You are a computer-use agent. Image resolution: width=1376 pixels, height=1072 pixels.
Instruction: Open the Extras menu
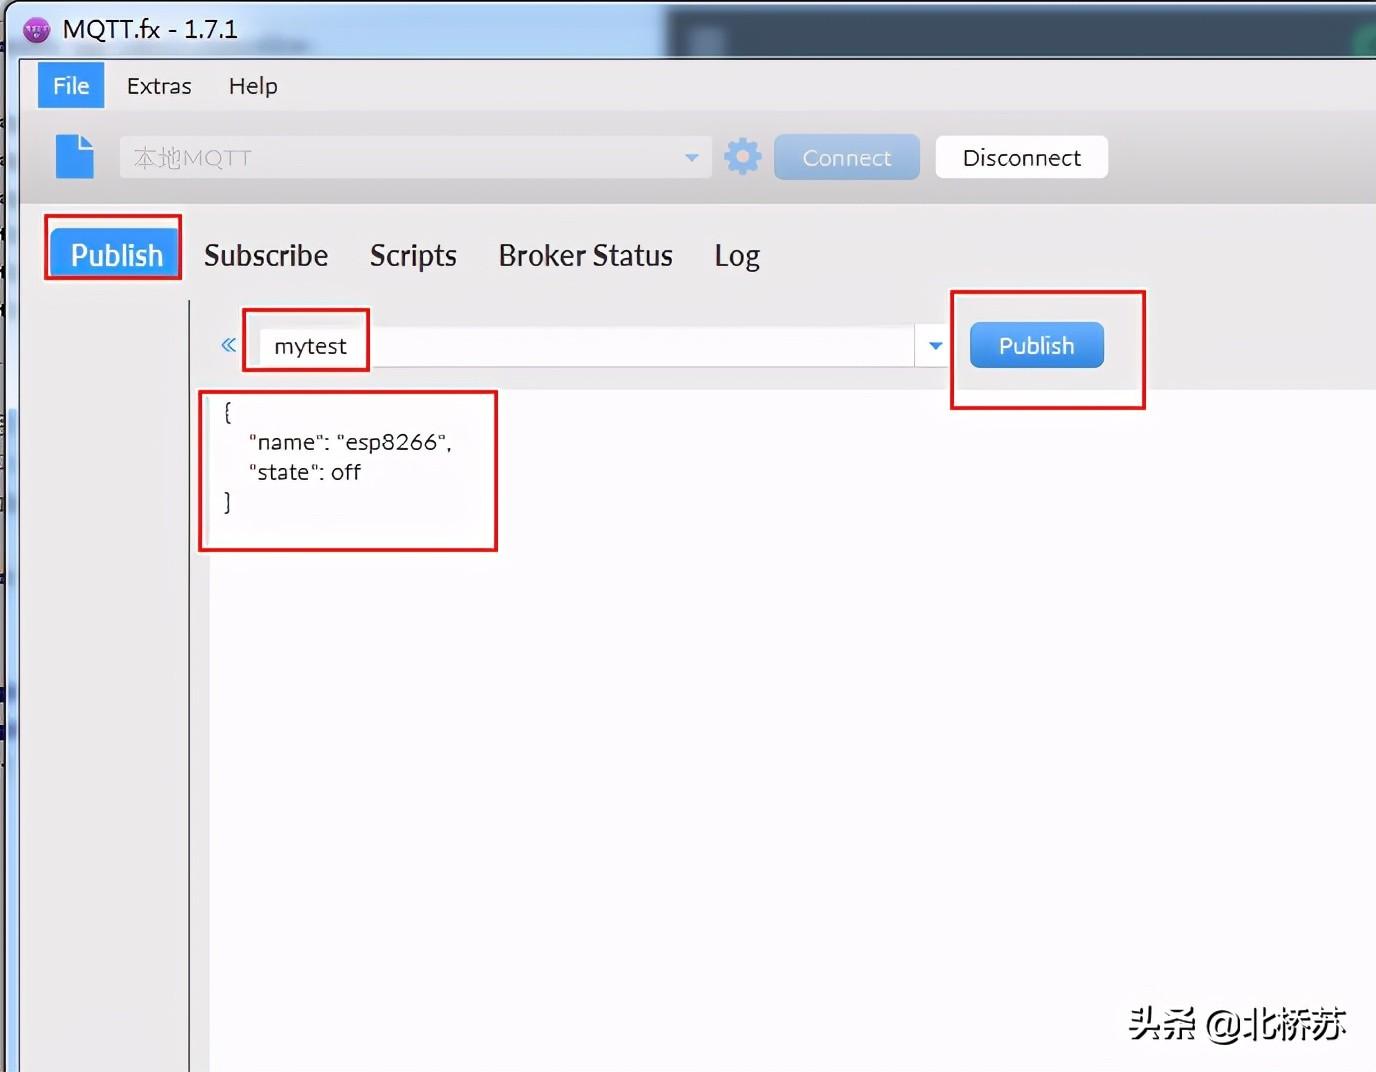(159, 86)
